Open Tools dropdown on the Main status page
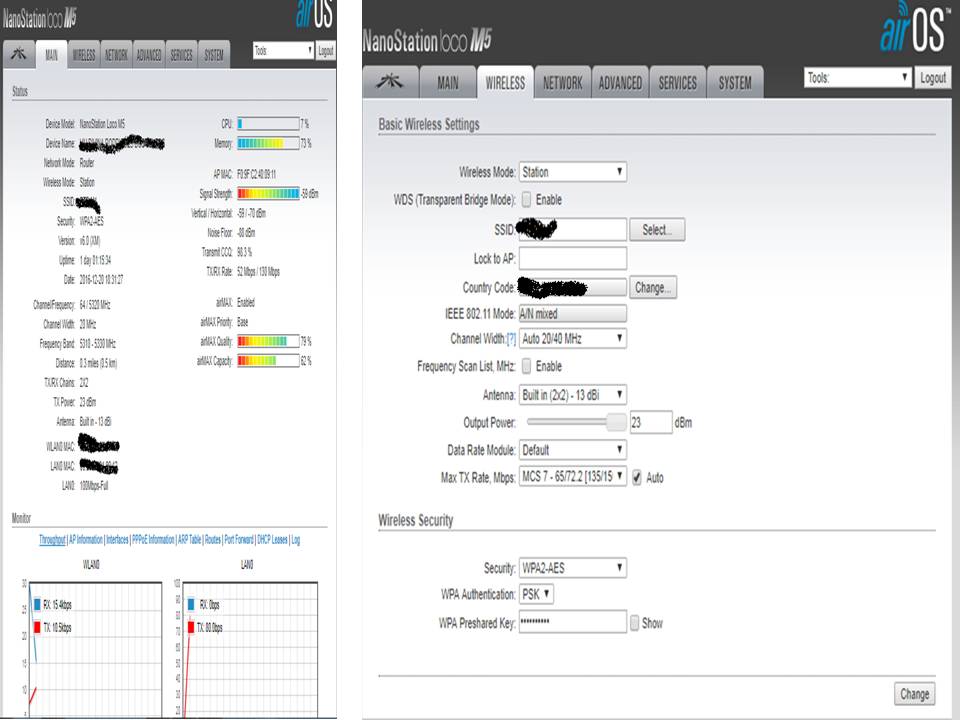This screenshot has width=960, height=720. click(x=283, y=50)
